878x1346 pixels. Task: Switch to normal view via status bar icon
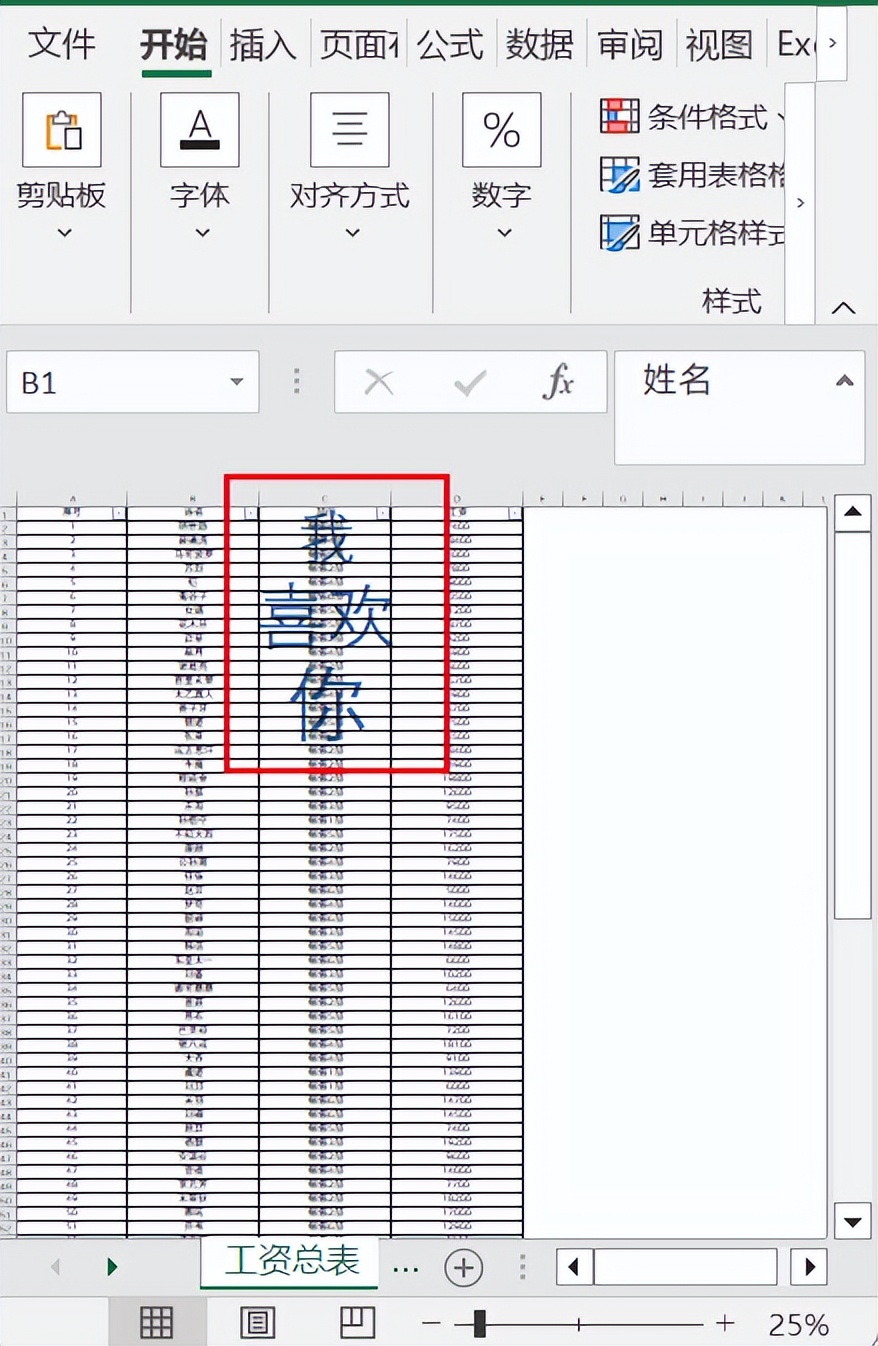click(x=156, y=1322)
